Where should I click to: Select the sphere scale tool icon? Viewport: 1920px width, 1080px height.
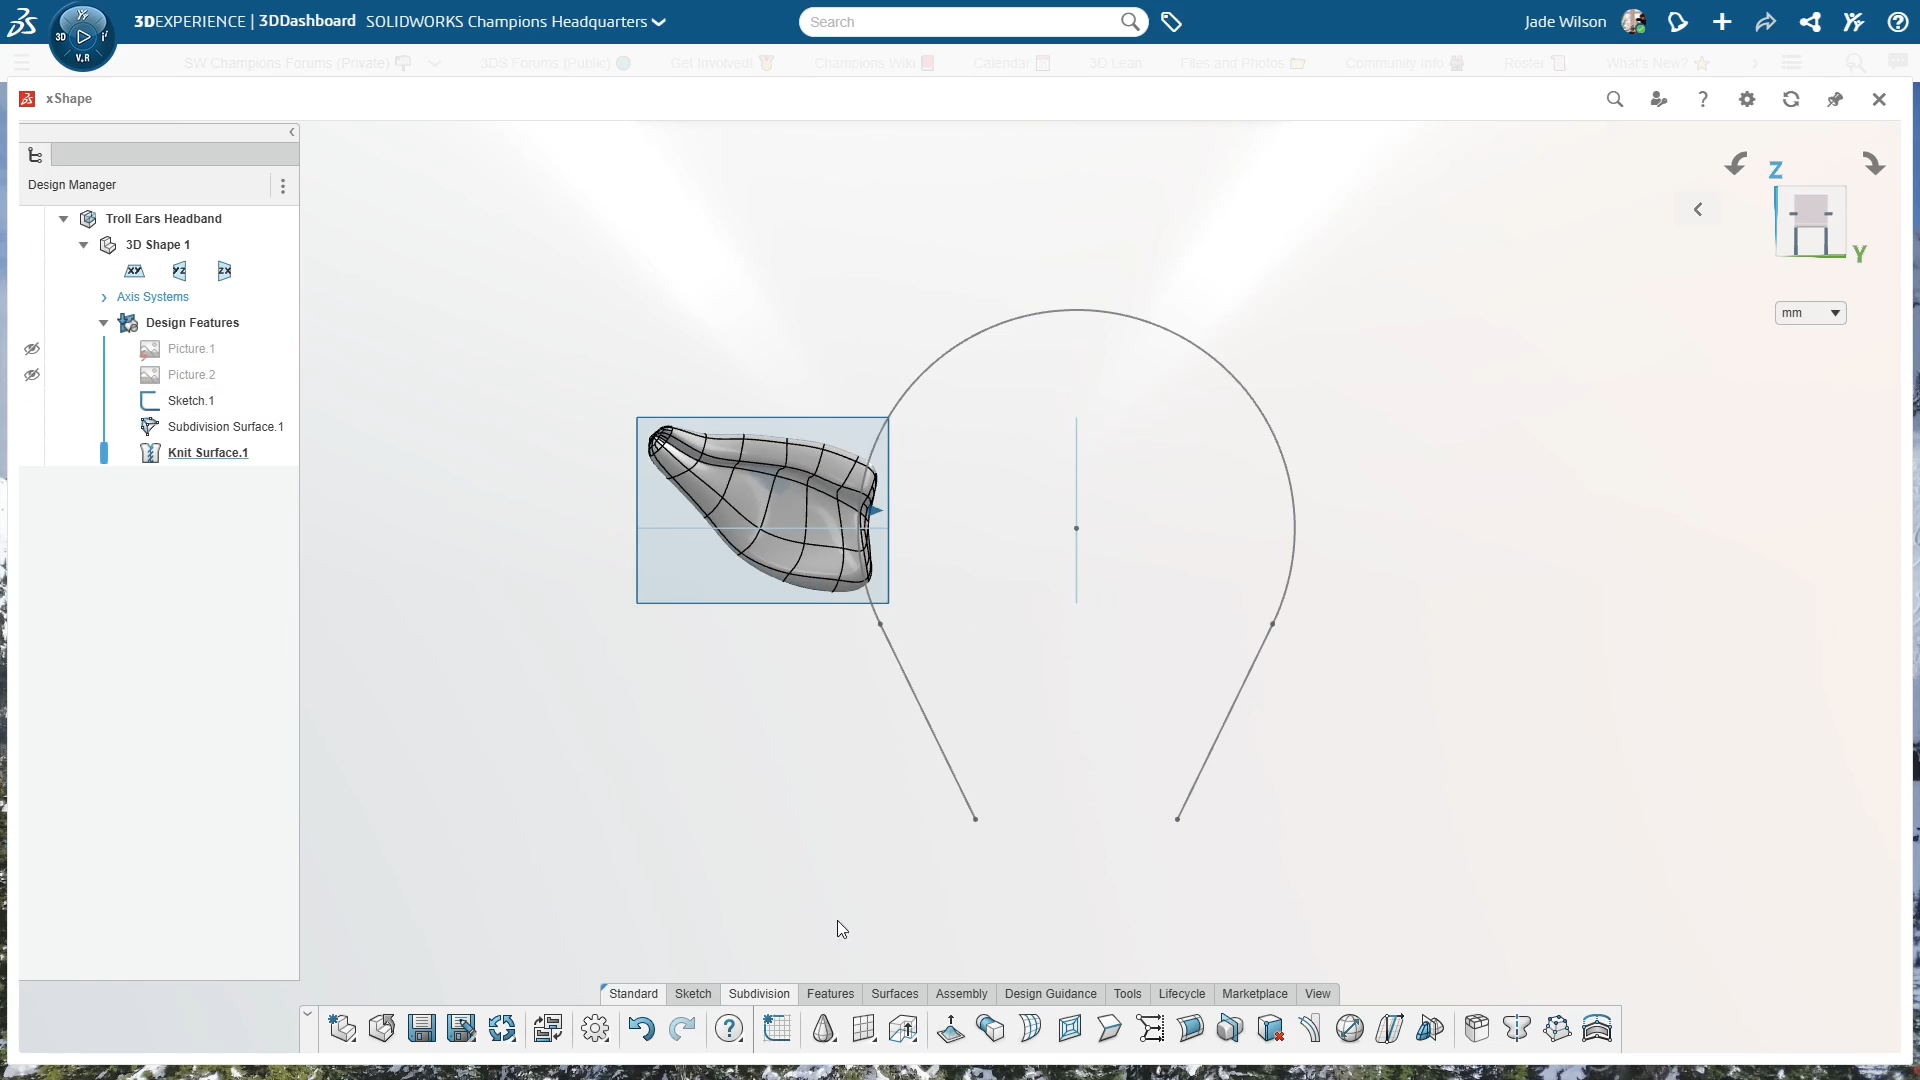click(x=1349, y=1028)
